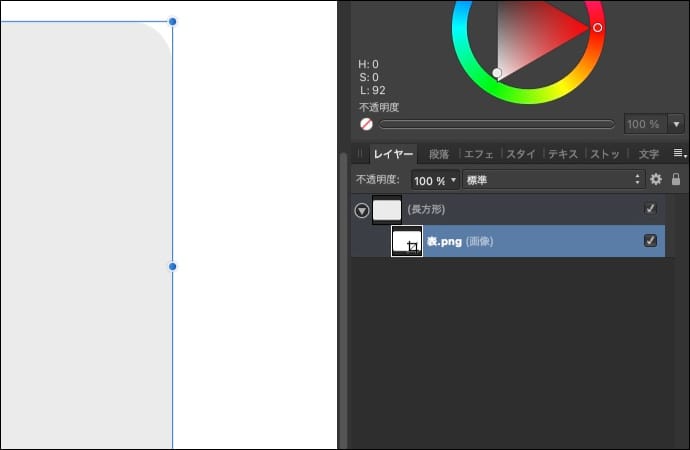
Task: Click the color opacity slider track
Action: (497, 124)
